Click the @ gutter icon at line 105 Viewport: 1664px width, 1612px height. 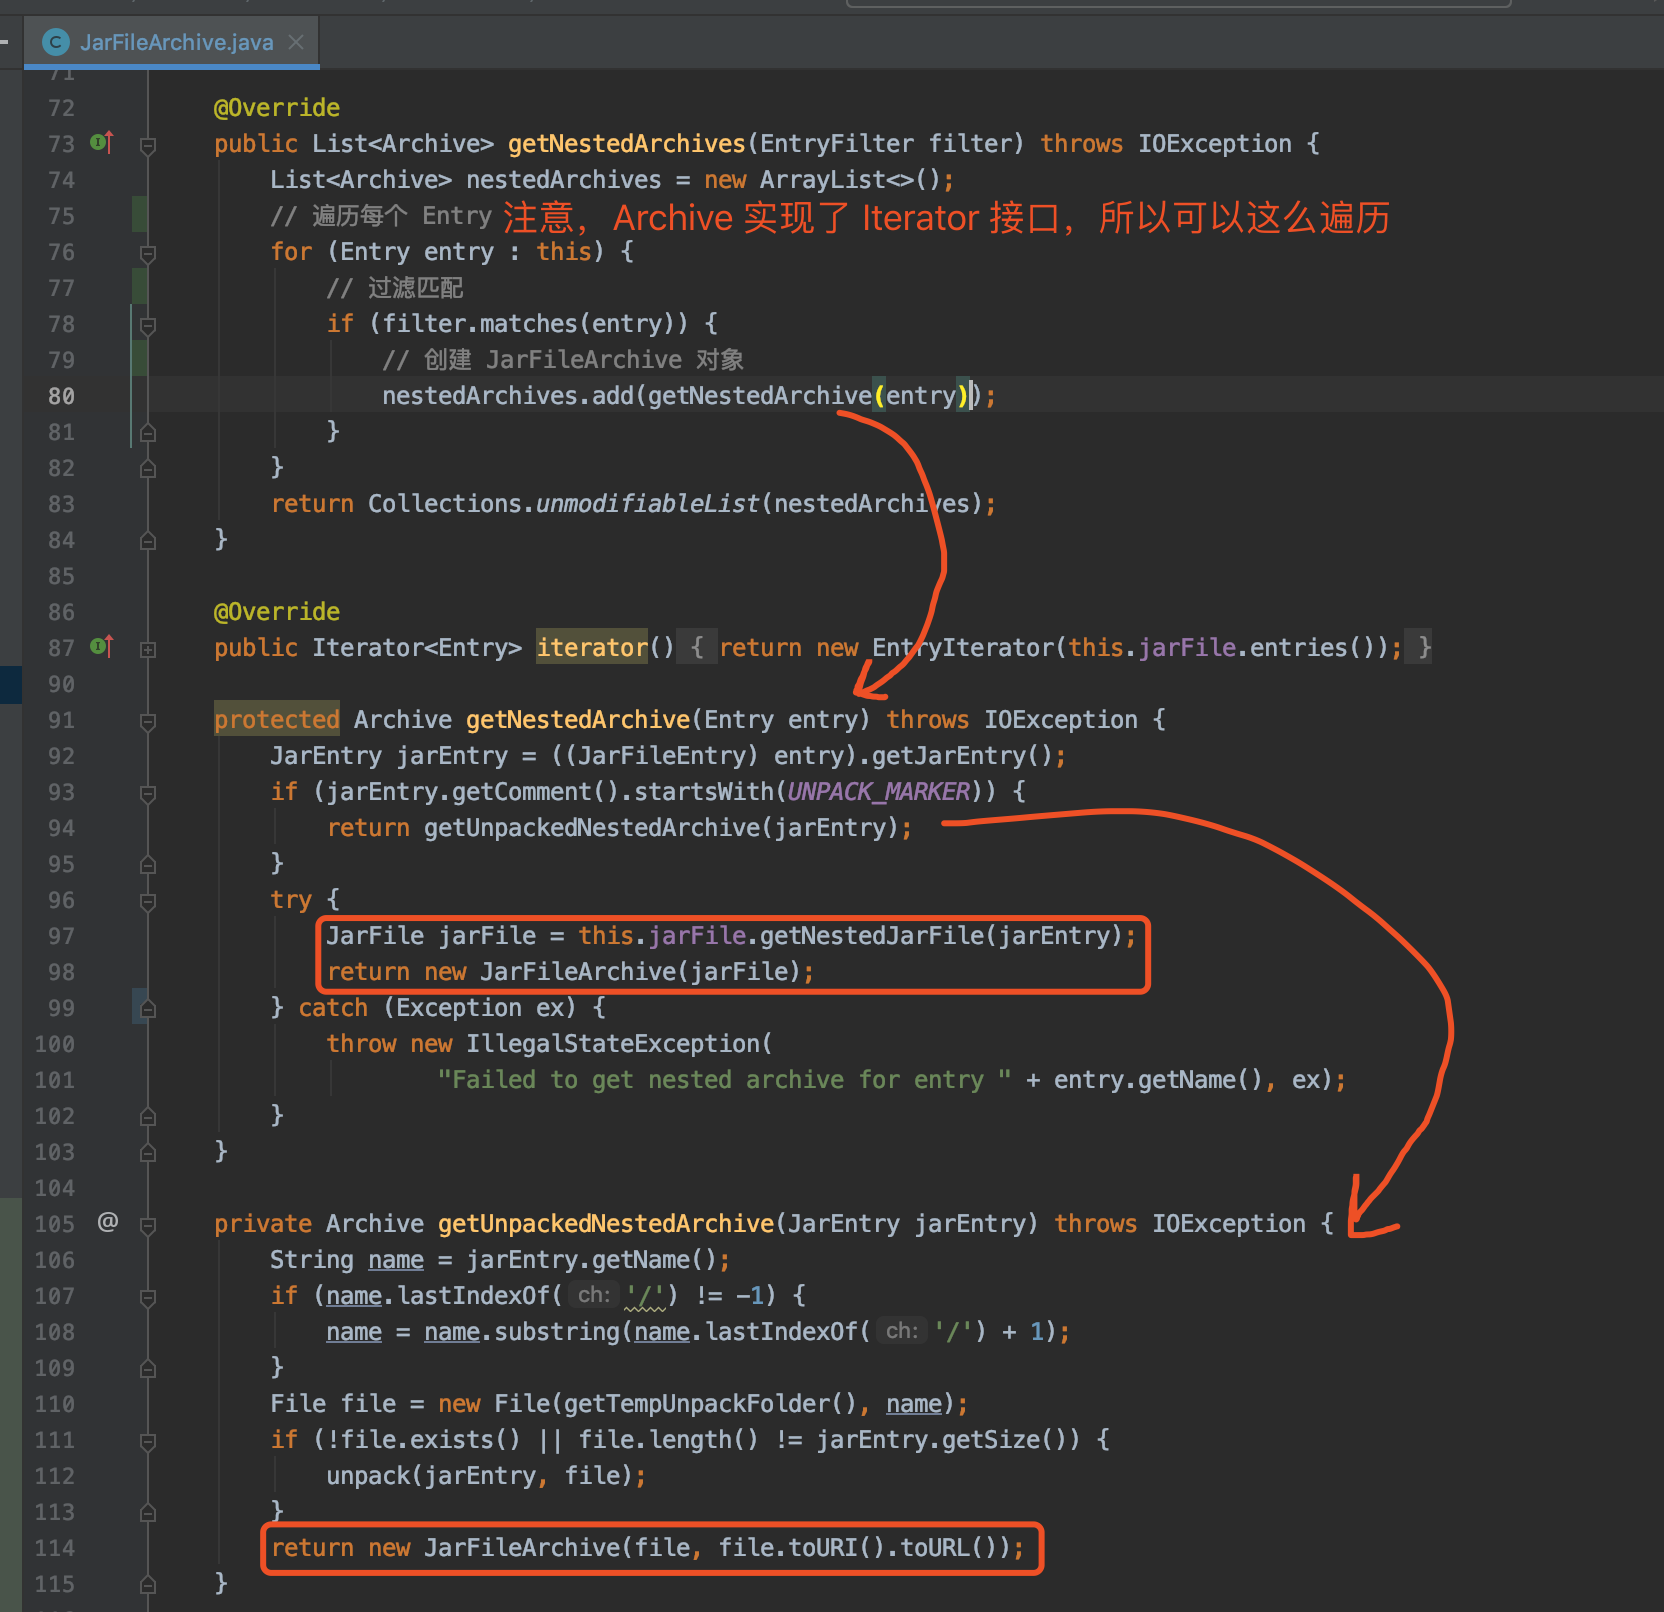(108, 1222)
